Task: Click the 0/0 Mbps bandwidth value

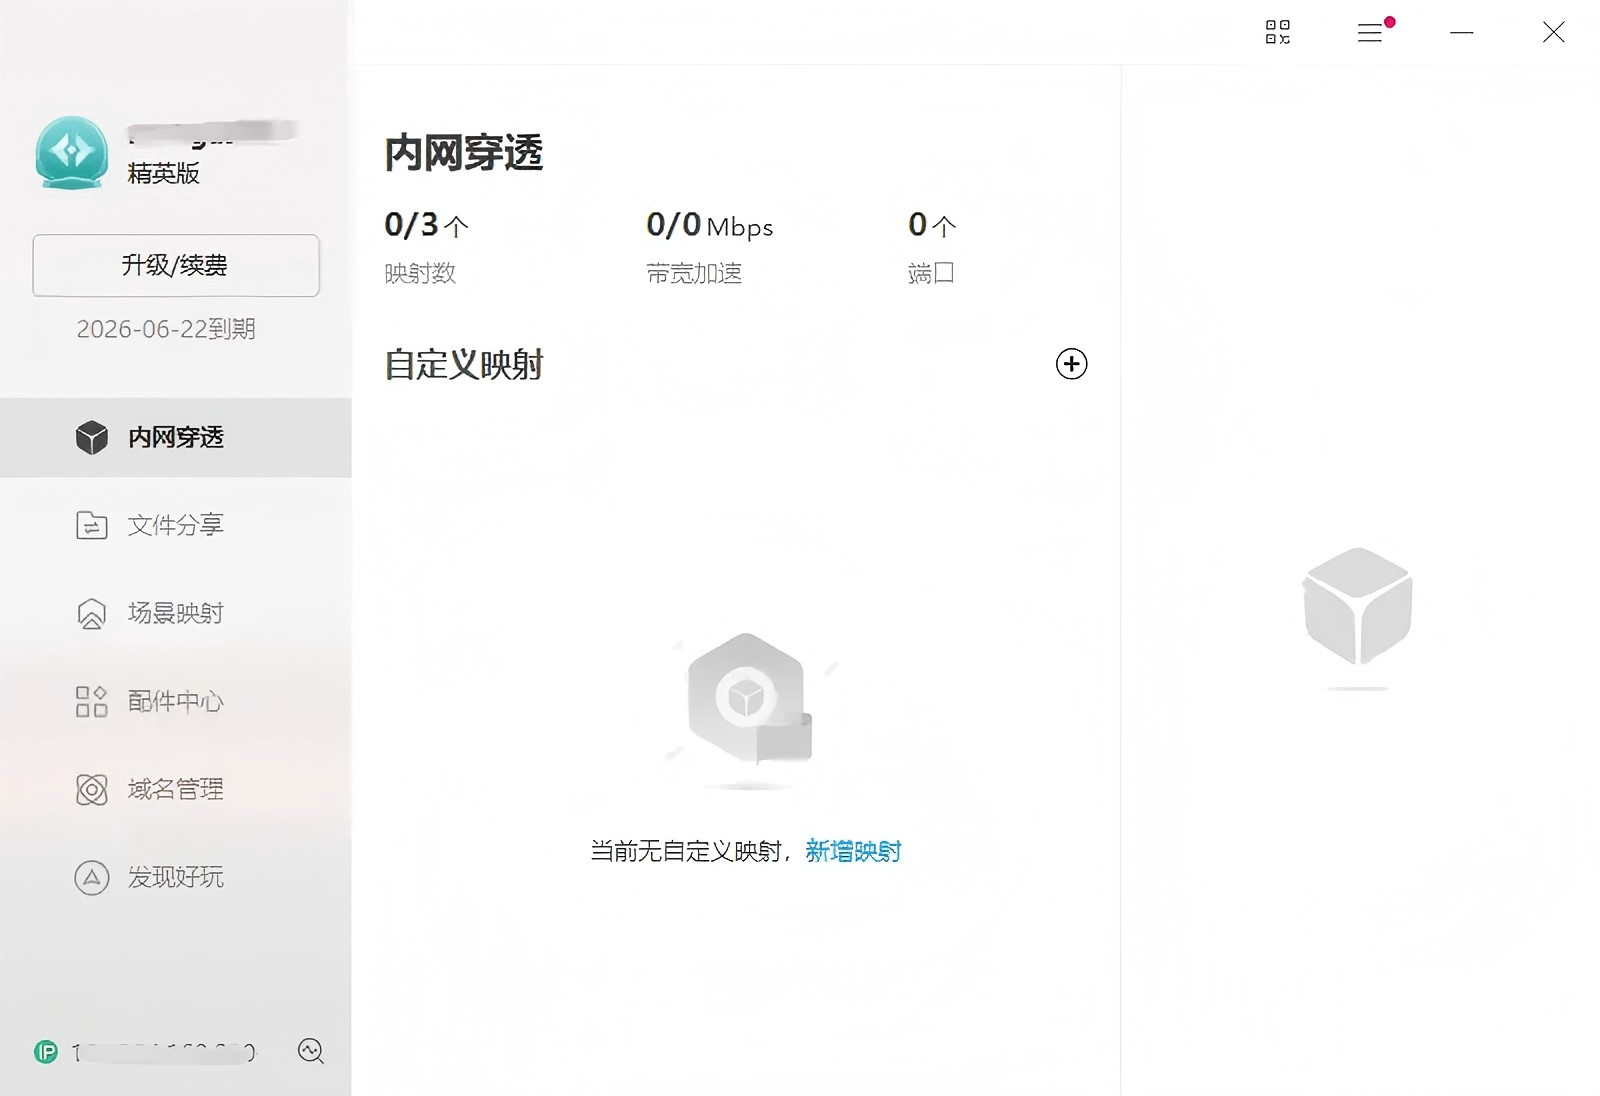Action: click(709, 226)
